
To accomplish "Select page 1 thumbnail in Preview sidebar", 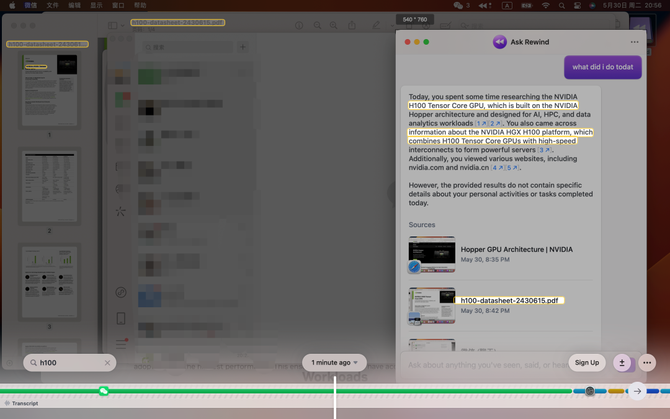I will 50,90.
